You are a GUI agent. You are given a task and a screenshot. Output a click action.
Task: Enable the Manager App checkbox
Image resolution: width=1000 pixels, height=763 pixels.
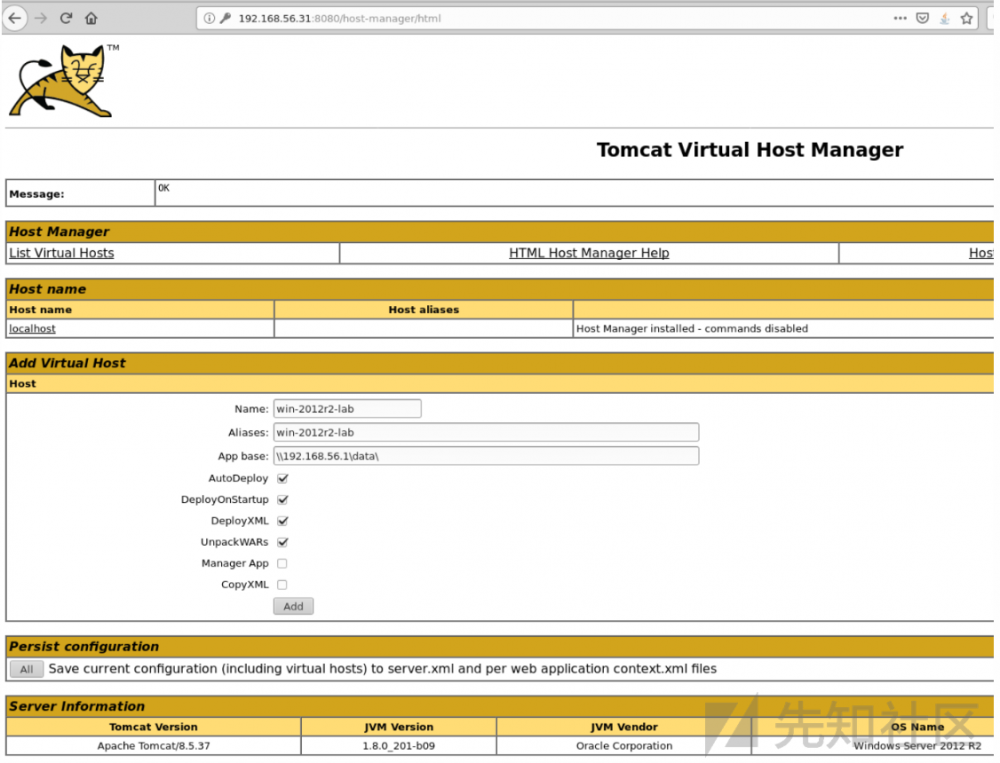tap(282, 563)
